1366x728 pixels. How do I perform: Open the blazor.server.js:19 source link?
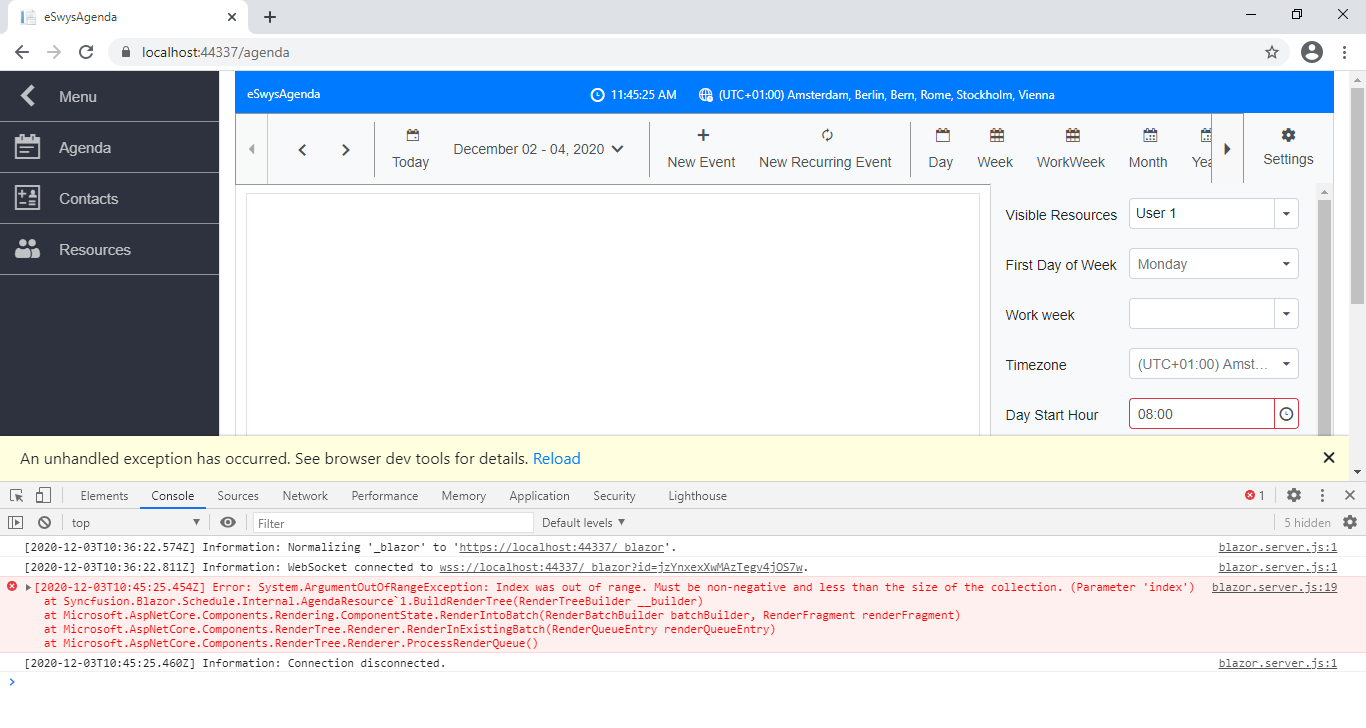[1273, 587]
